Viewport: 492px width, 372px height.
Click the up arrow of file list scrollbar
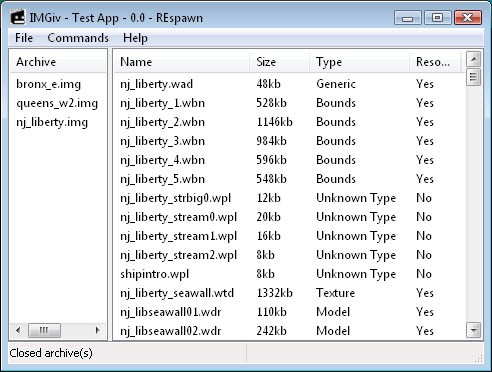(x=473, y=59)
